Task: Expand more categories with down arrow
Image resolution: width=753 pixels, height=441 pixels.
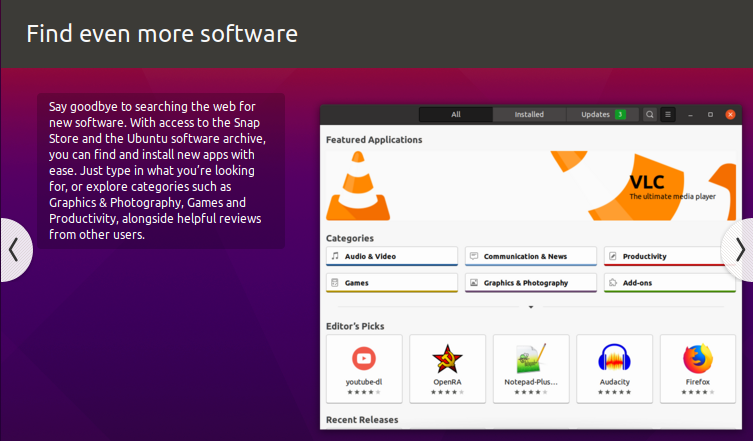Action: 531,307
